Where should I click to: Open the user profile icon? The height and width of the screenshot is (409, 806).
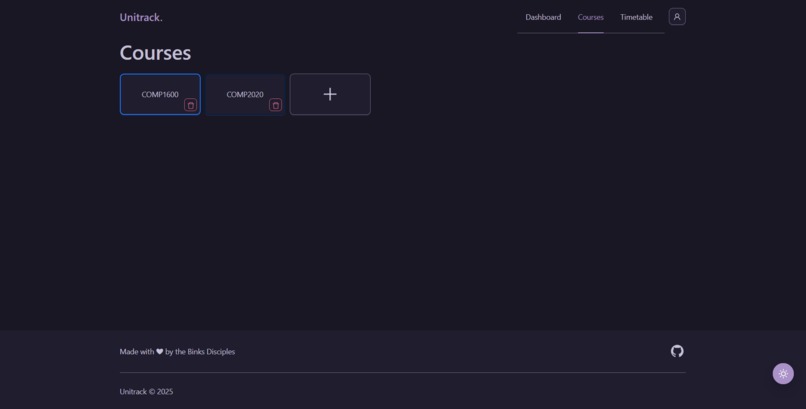point(677,17)
